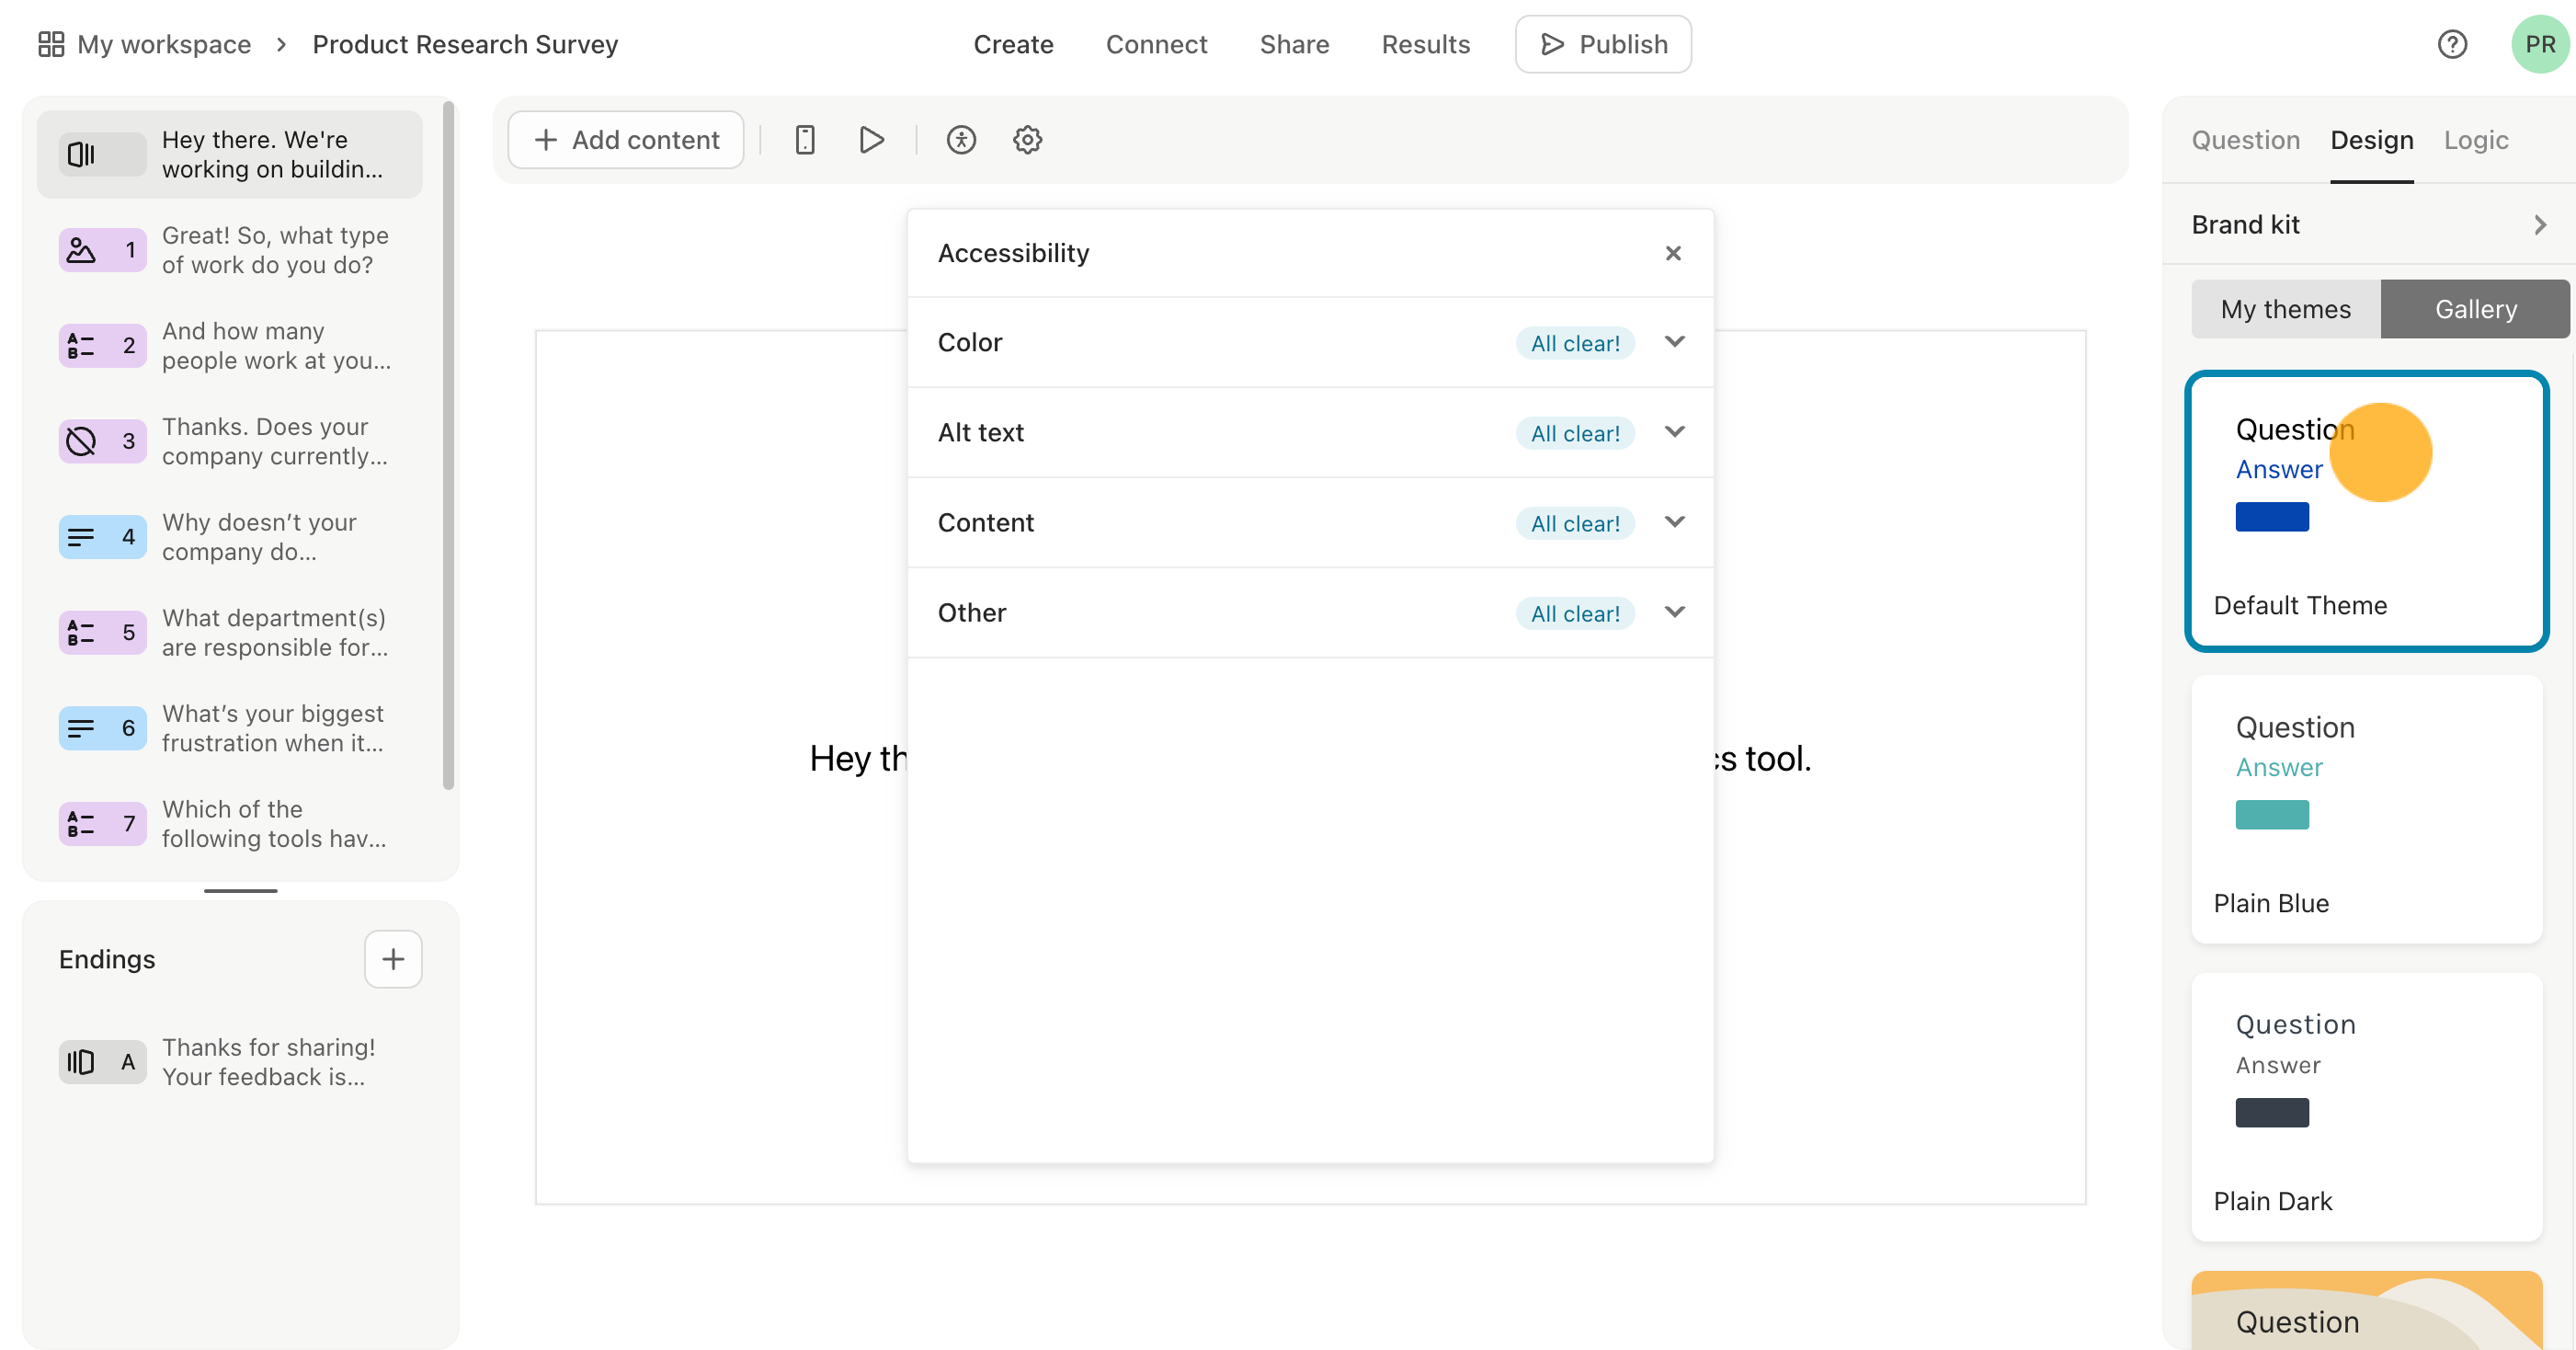Go to the Connect tab

1156,44
